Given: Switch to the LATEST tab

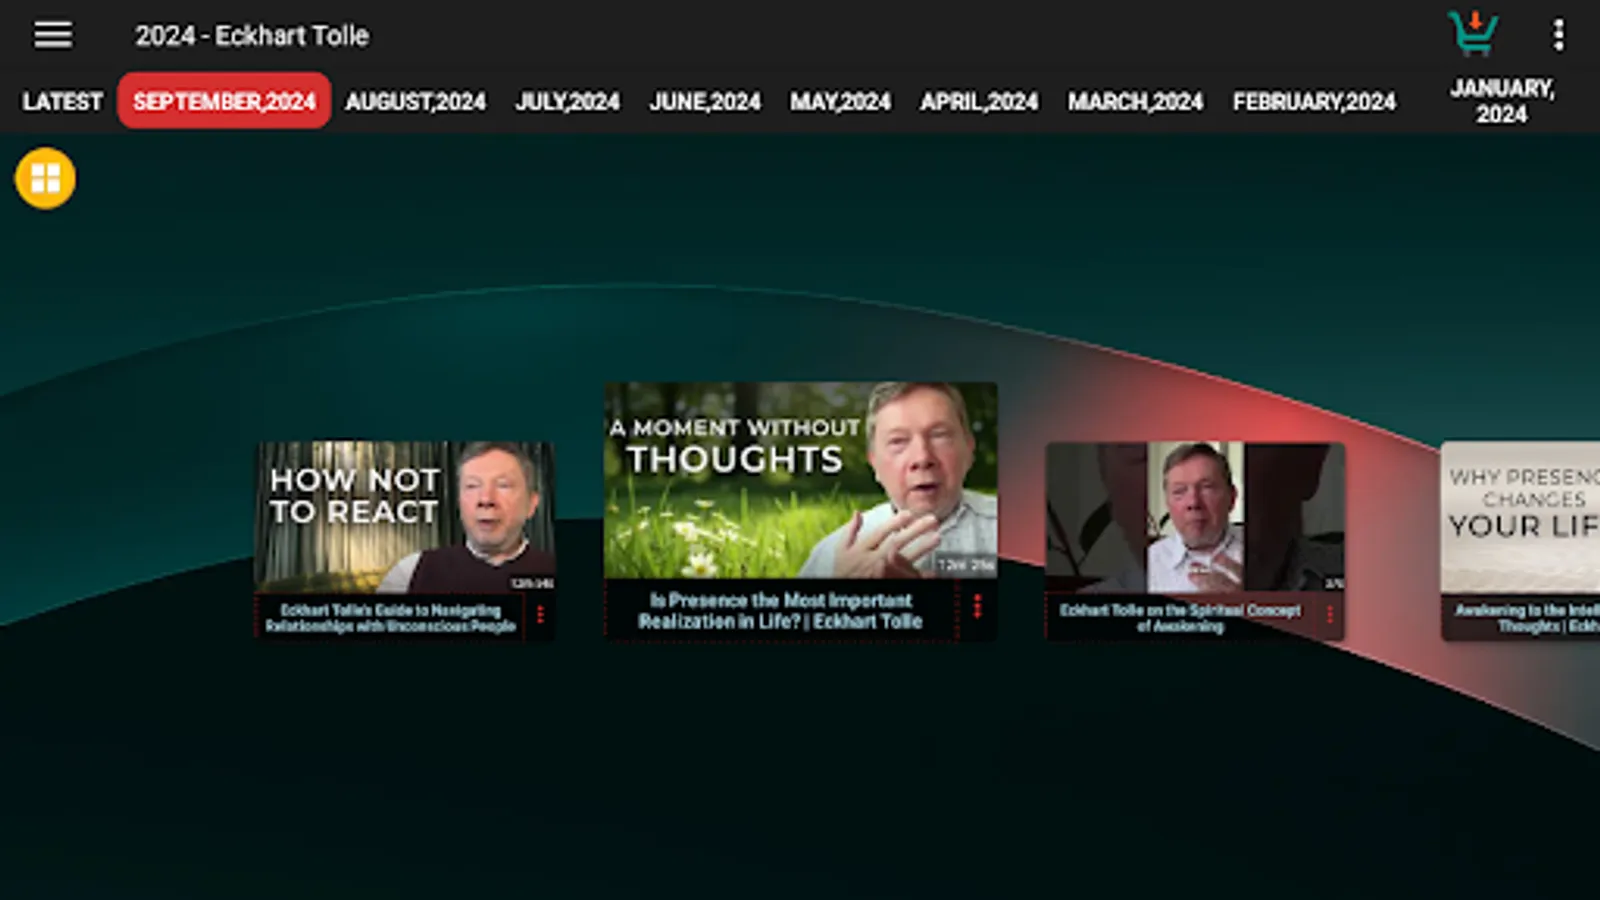Looking at the screenshot, I should (62, 101).
